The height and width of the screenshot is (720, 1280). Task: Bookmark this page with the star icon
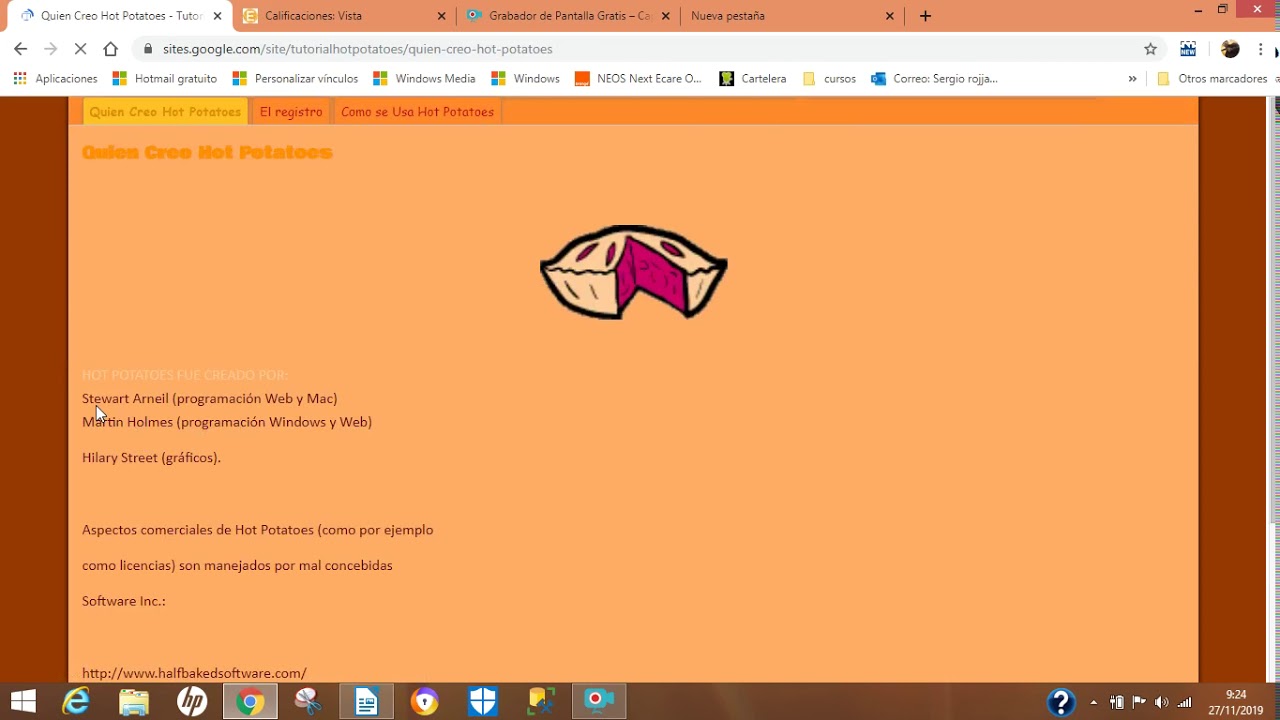[1150, 49]
